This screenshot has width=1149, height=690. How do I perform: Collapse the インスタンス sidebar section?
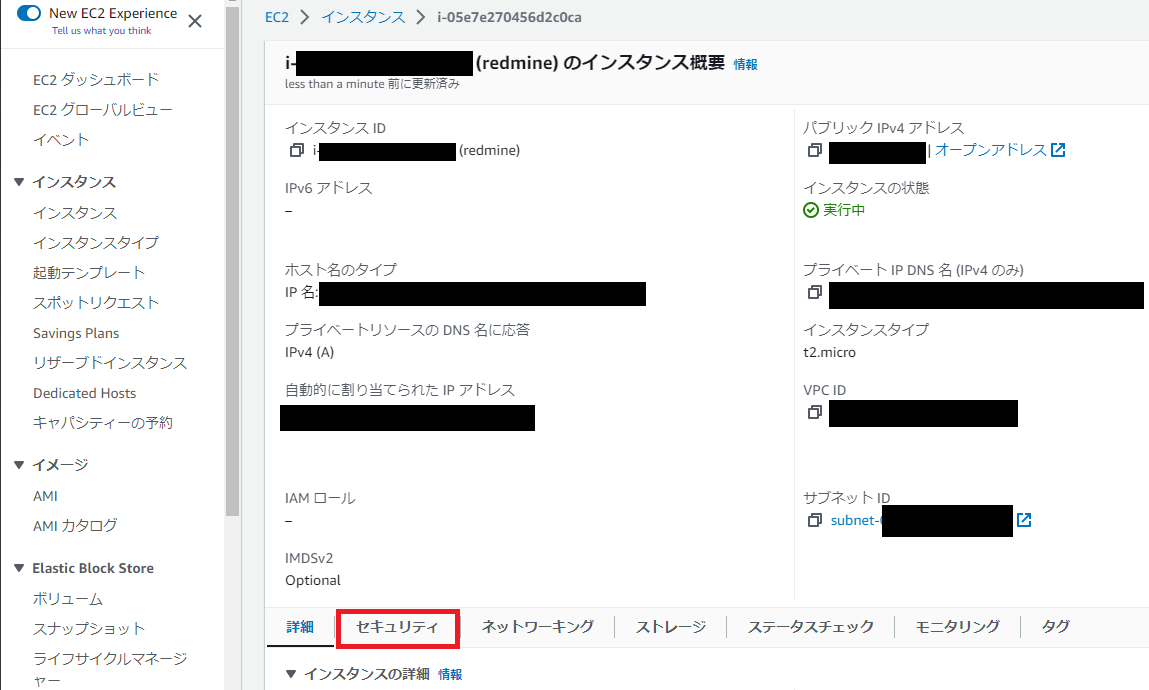[19, 182]
